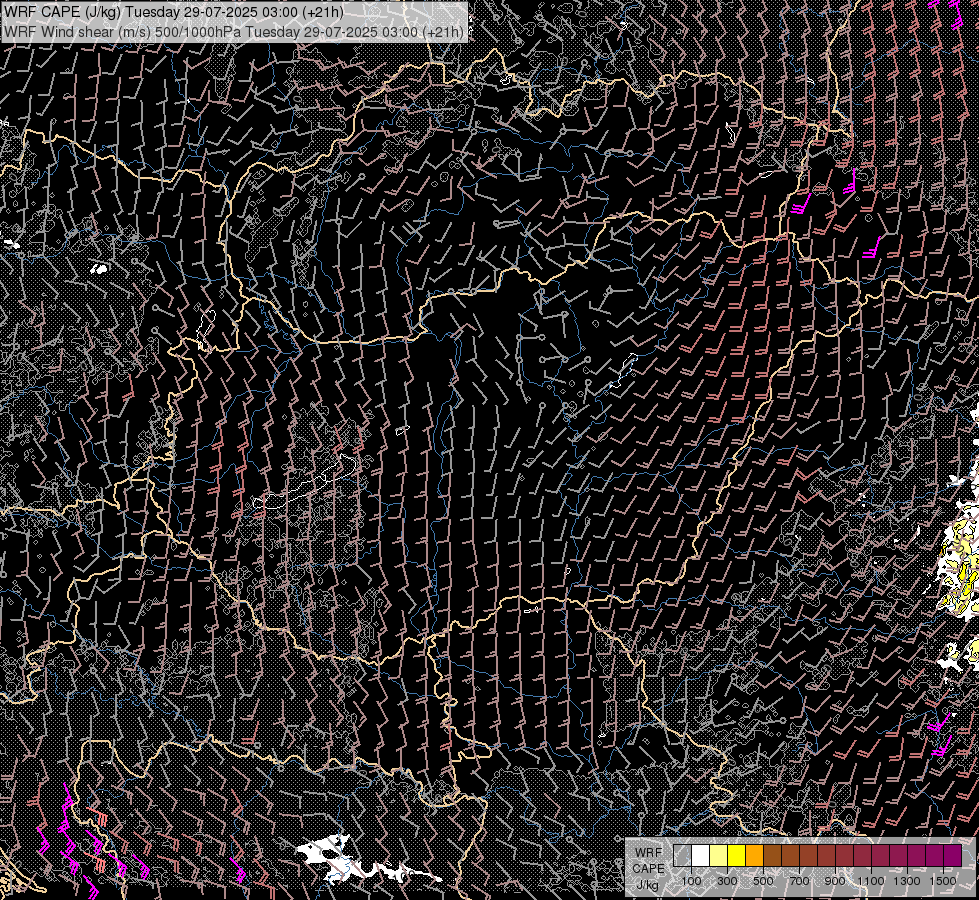The height and width of the screenshot is (900, 979).
Task: Click the 1500 legend value
Action: pyautogui.click(x=943, y=881)
